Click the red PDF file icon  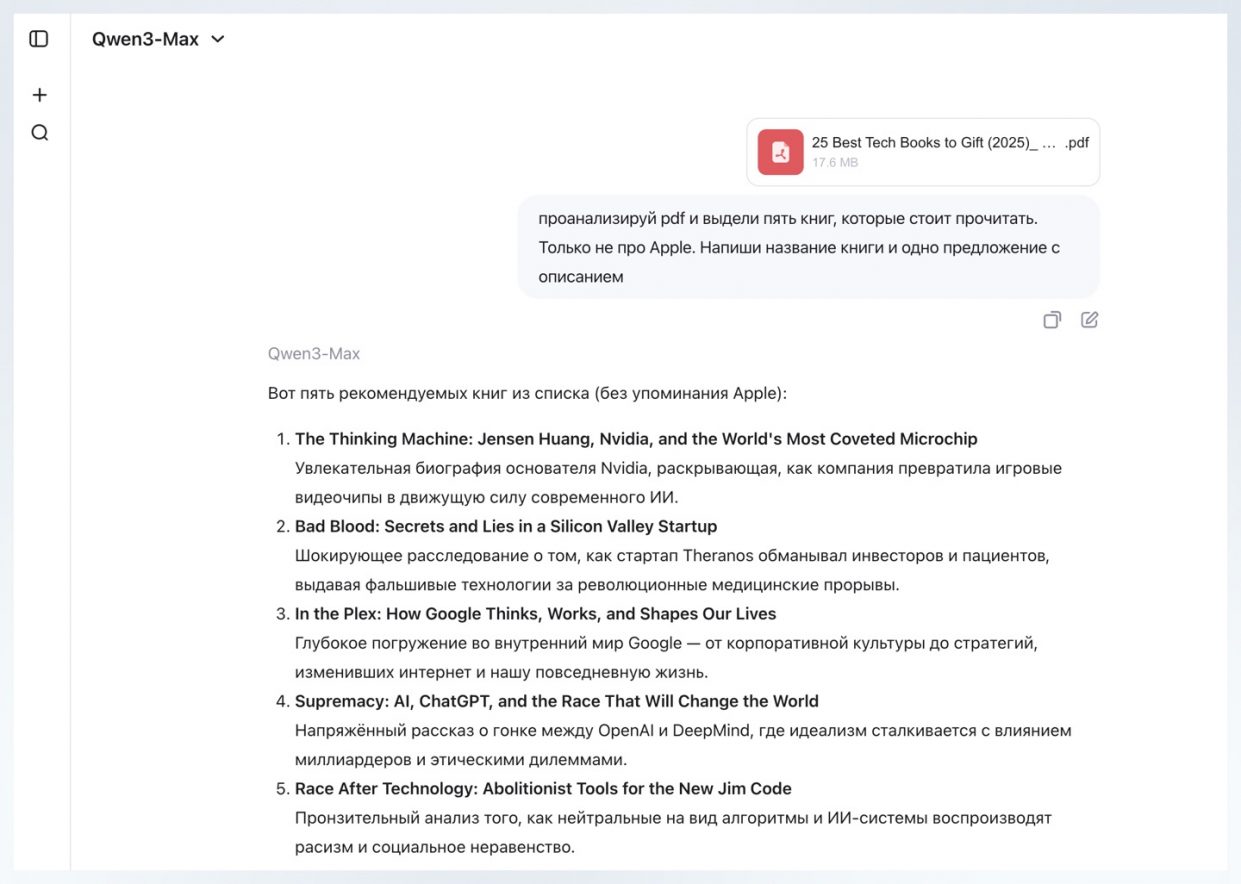[780, 152]
